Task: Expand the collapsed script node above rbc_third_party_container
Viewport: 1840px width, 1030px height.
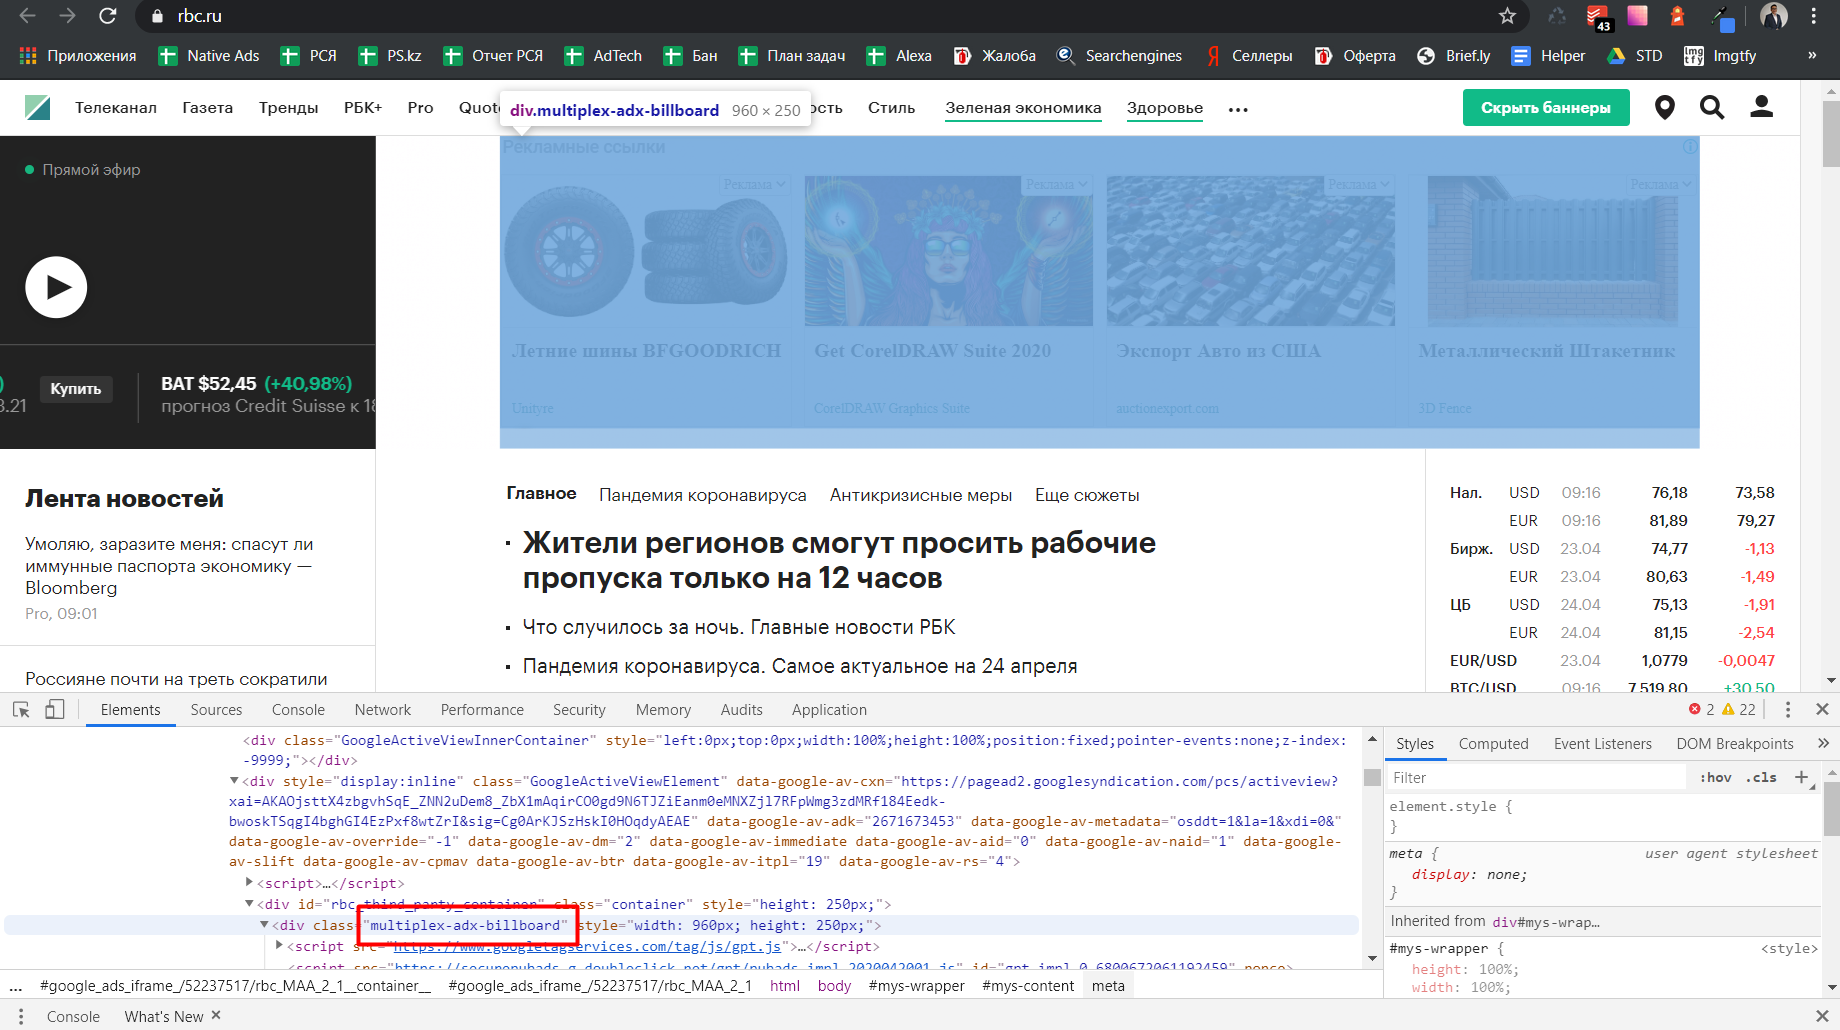Action: pyautogui.click(x=250, y=883)
